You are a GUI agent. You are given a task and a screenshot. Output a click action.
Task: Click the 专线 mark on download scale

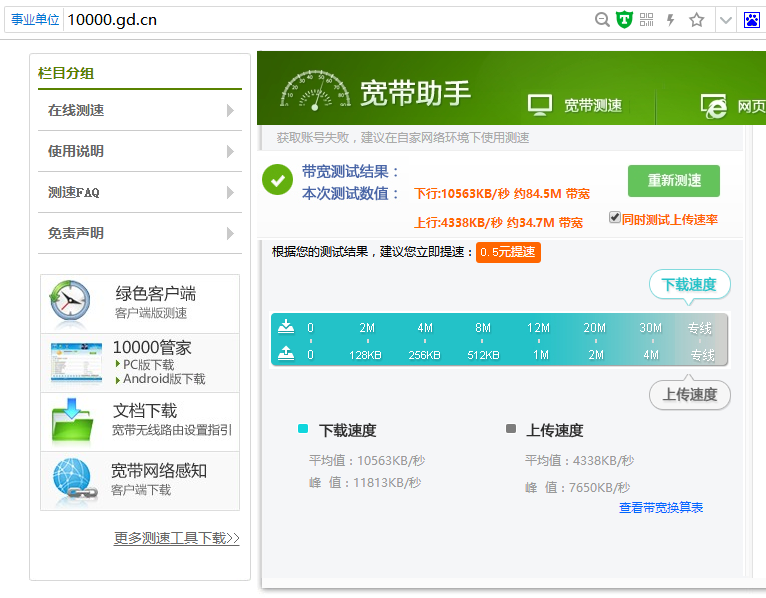[700, 328]
